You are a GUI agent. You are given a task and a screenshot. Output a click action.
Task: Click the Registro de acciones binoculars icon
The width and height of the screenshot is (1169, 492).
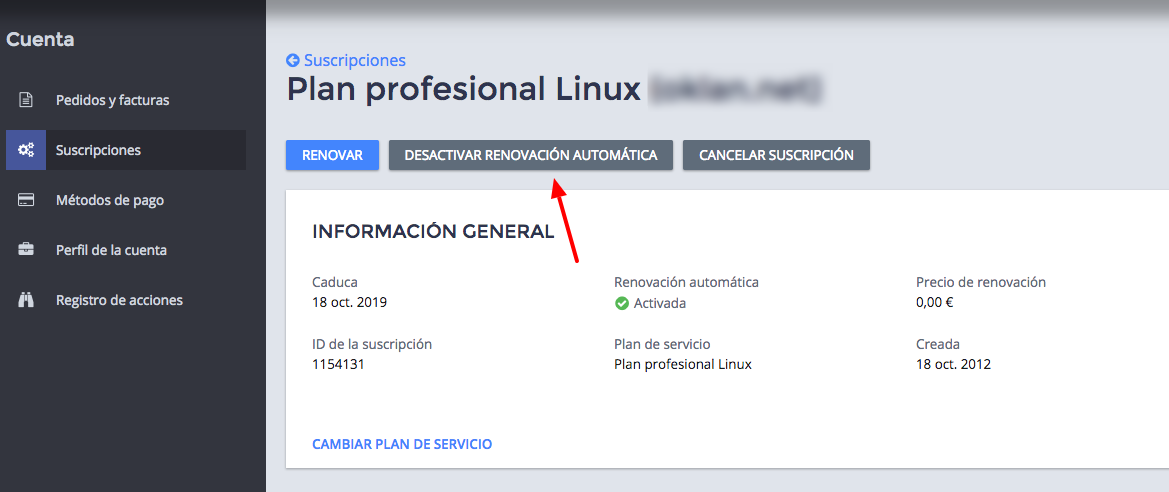[26, 300]
